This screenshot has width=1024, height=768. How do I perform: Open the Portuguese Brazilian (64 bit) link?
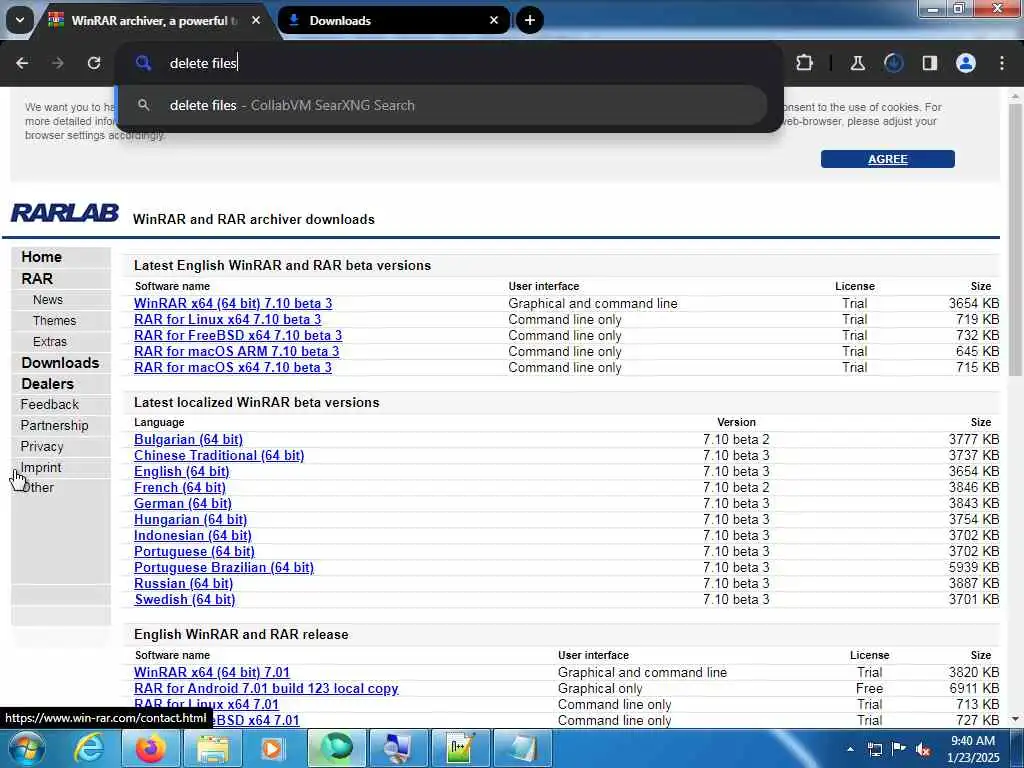(224, 568)
